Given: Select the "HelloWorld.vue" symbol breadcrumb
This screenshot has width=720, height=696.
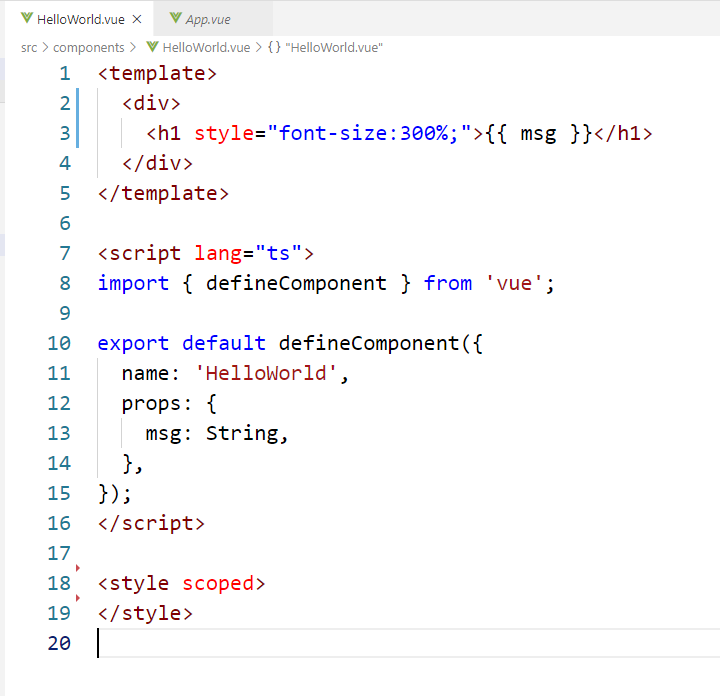Looking at the screenshot, I should [334, 47].
